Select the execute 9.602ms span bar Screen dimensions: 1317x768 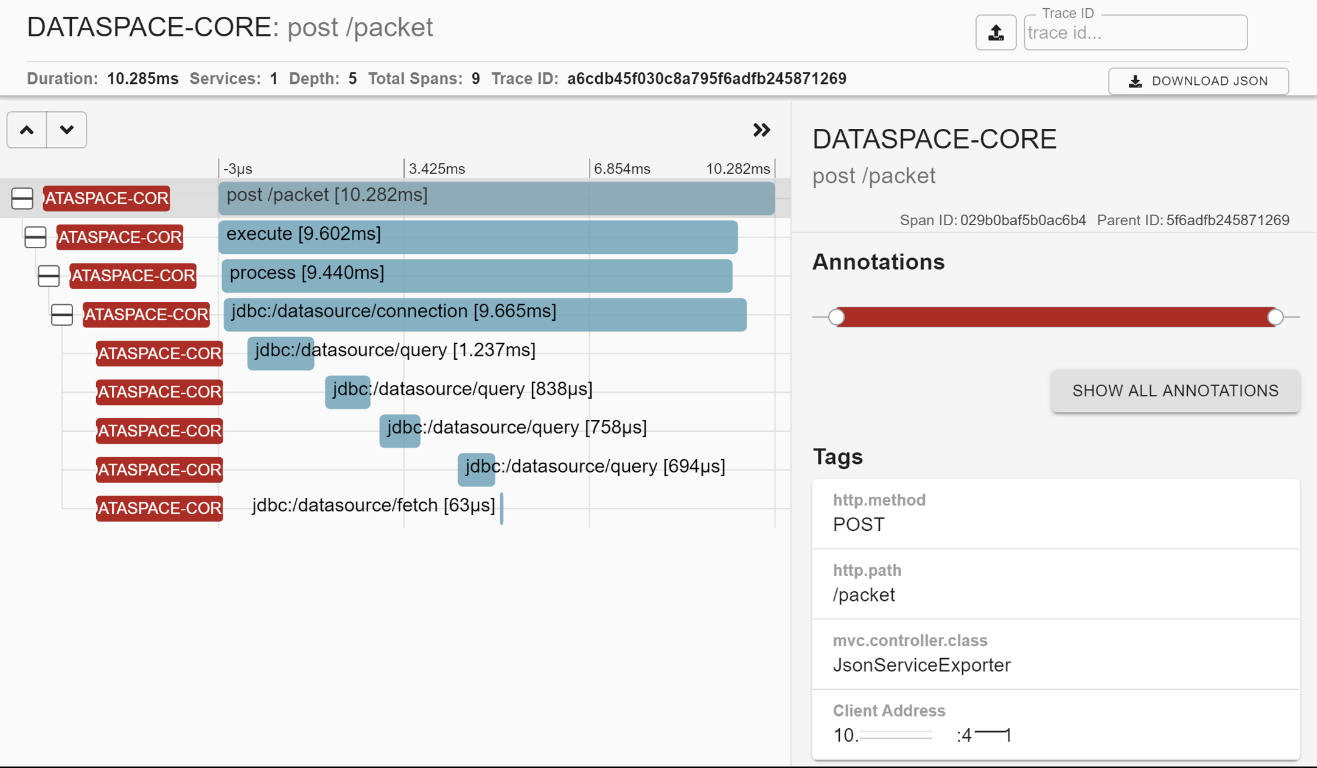477,237
